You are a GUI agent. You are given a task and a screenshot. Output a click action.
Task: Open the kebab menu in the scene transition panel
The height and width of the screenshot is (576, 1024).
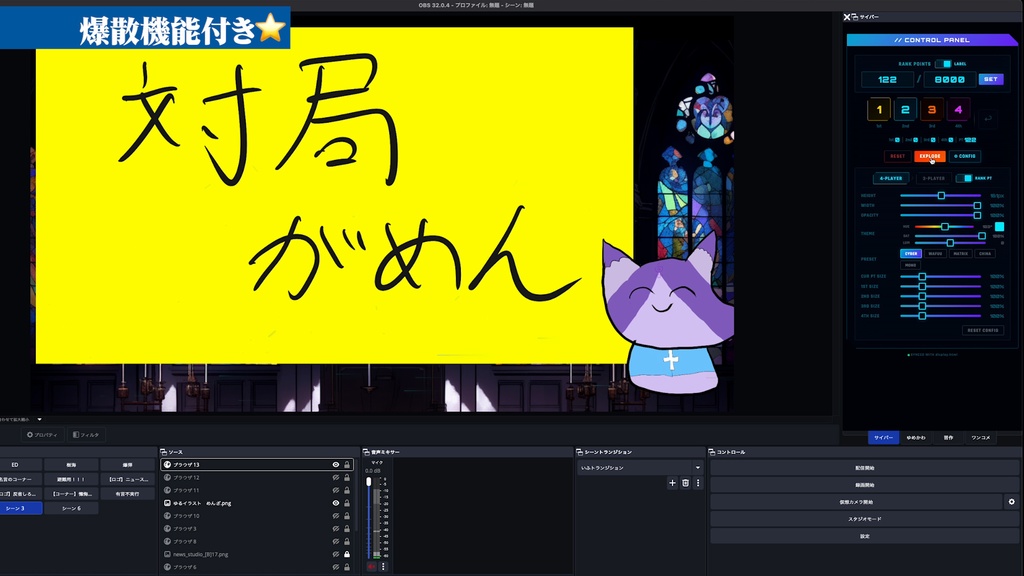pyautogui.click(x=698, y=483)
